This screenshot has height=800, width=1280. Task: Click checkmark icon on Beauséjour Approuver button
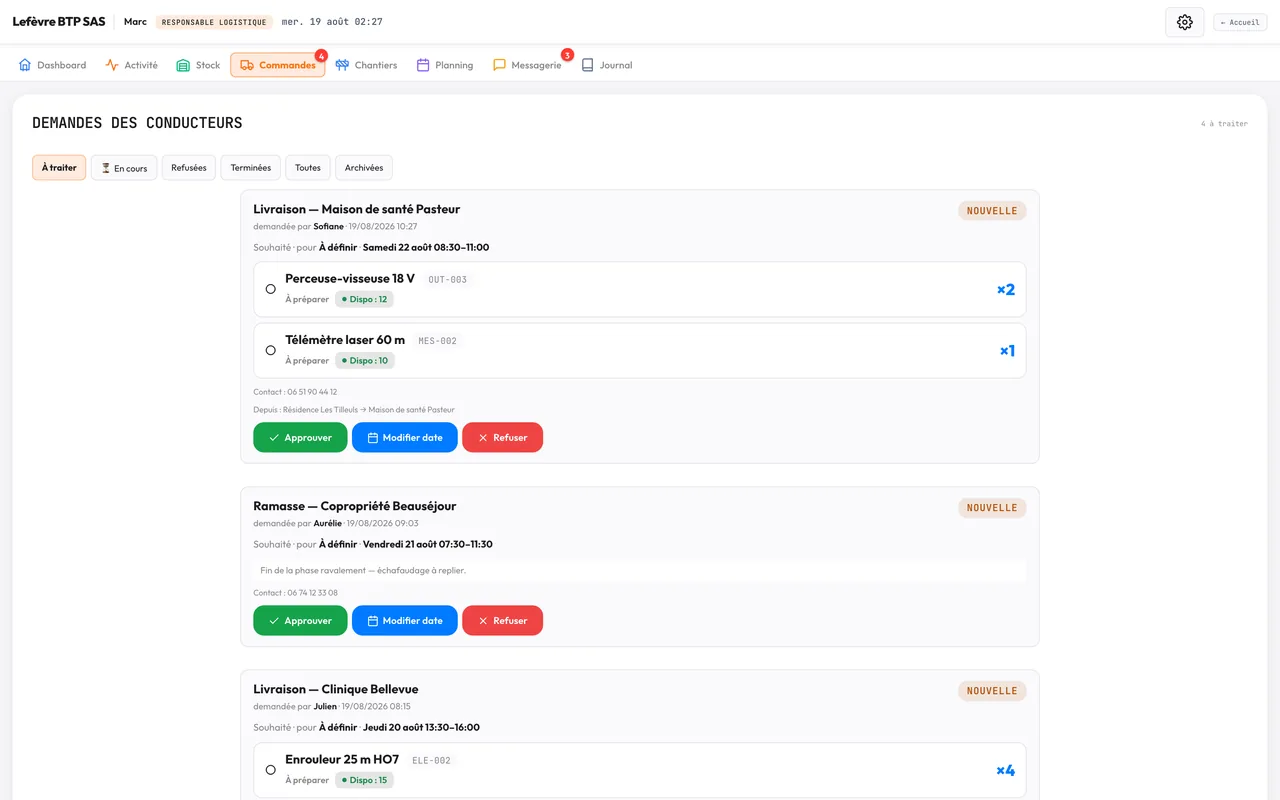(x=274, y=621)
